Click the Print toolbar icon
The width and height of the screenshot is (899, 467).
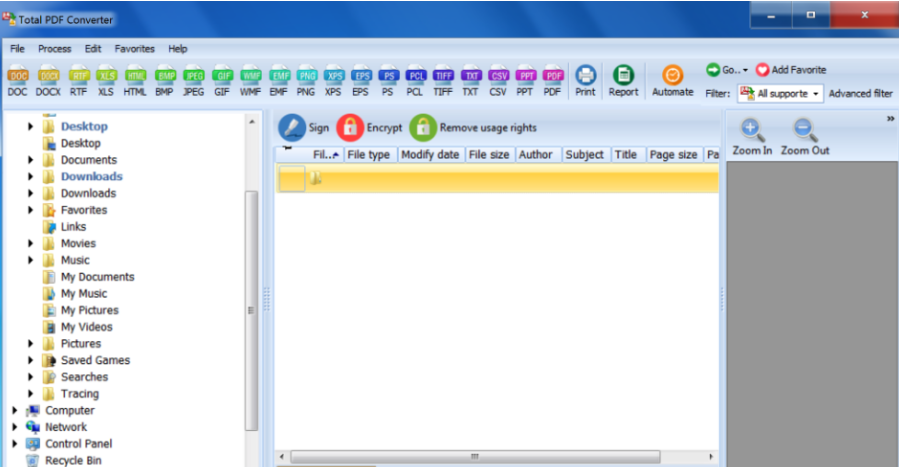pos(585,81)
